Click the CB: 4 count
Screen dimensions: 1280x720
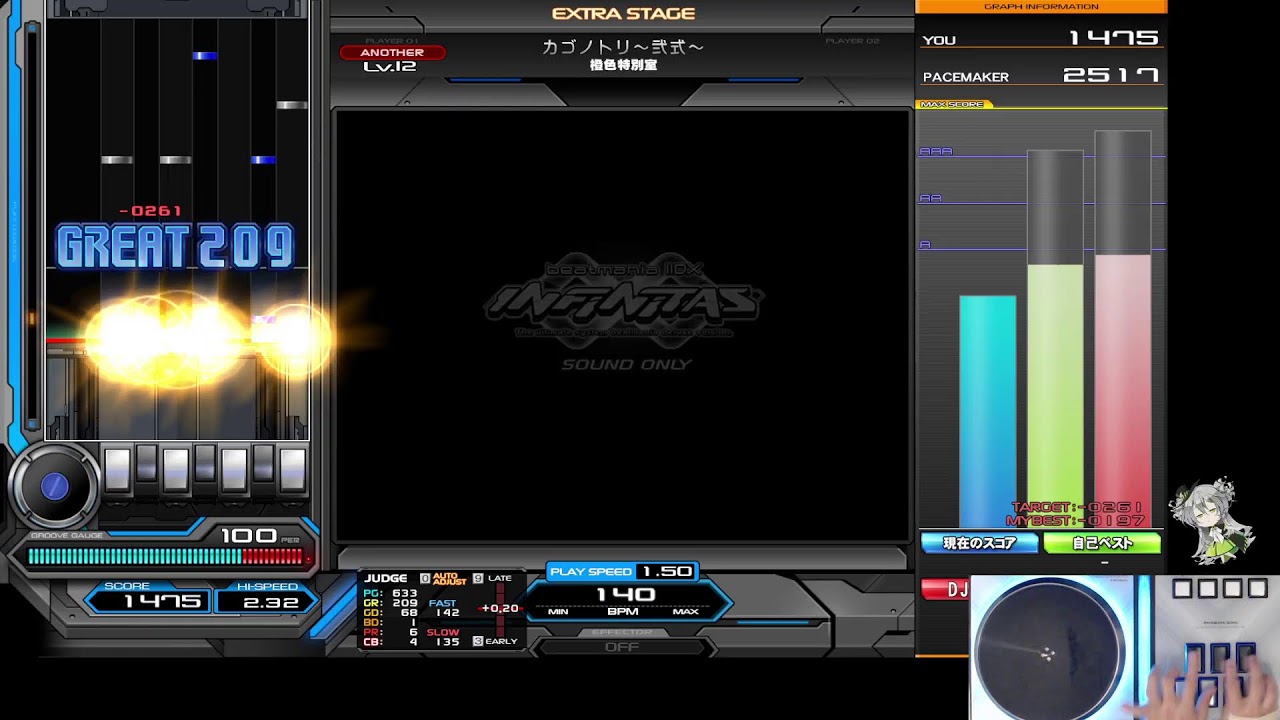pyautogui.click(x=391, y=642)
